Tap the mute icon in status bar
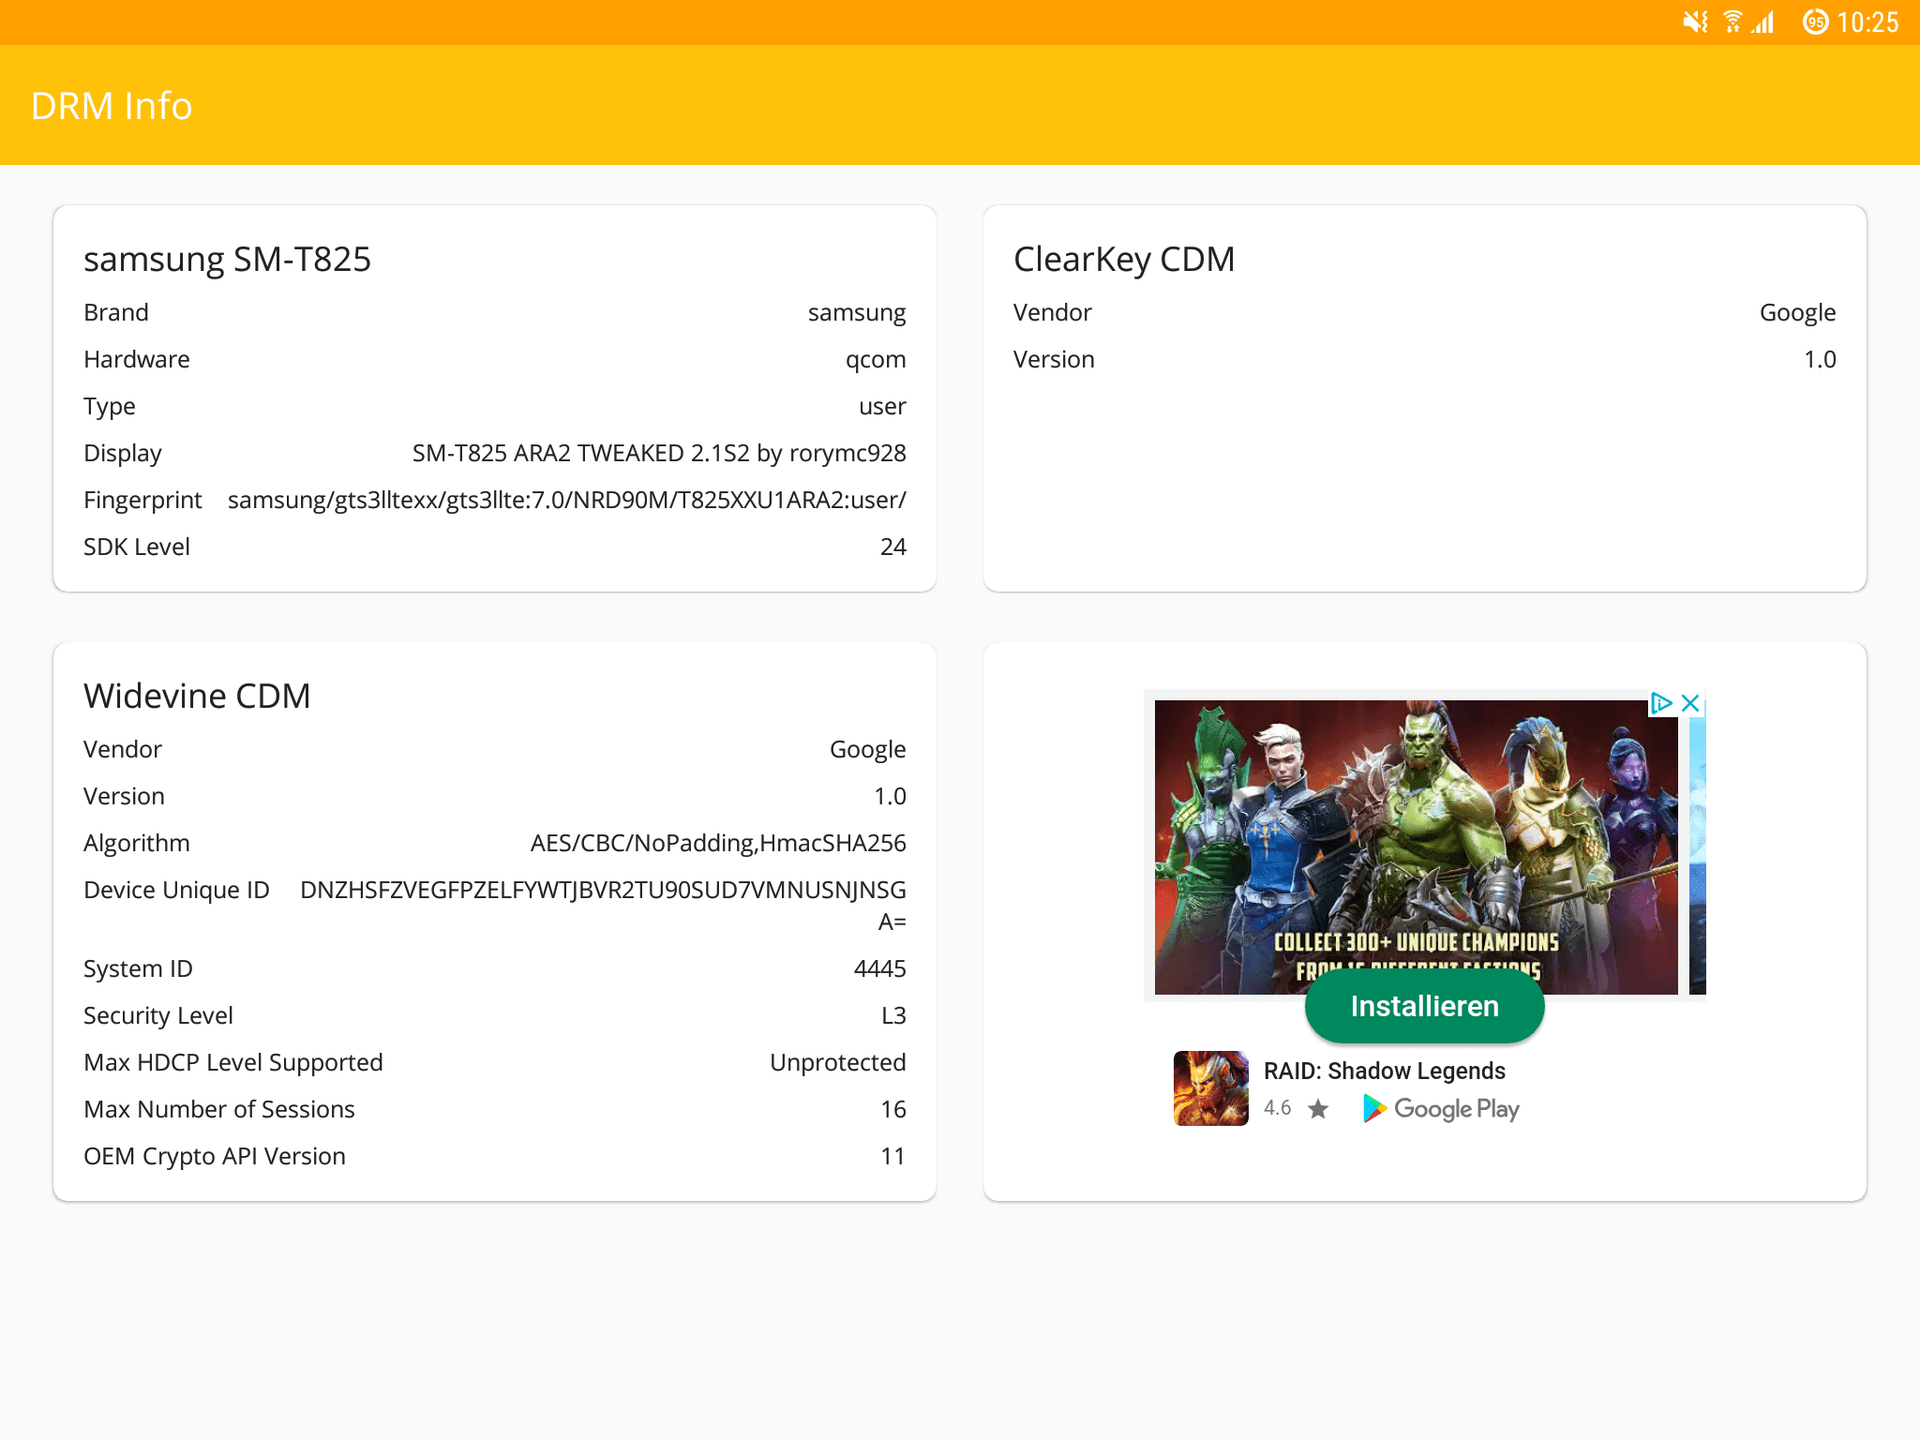1920x1440 pixels. (1695, 22)
